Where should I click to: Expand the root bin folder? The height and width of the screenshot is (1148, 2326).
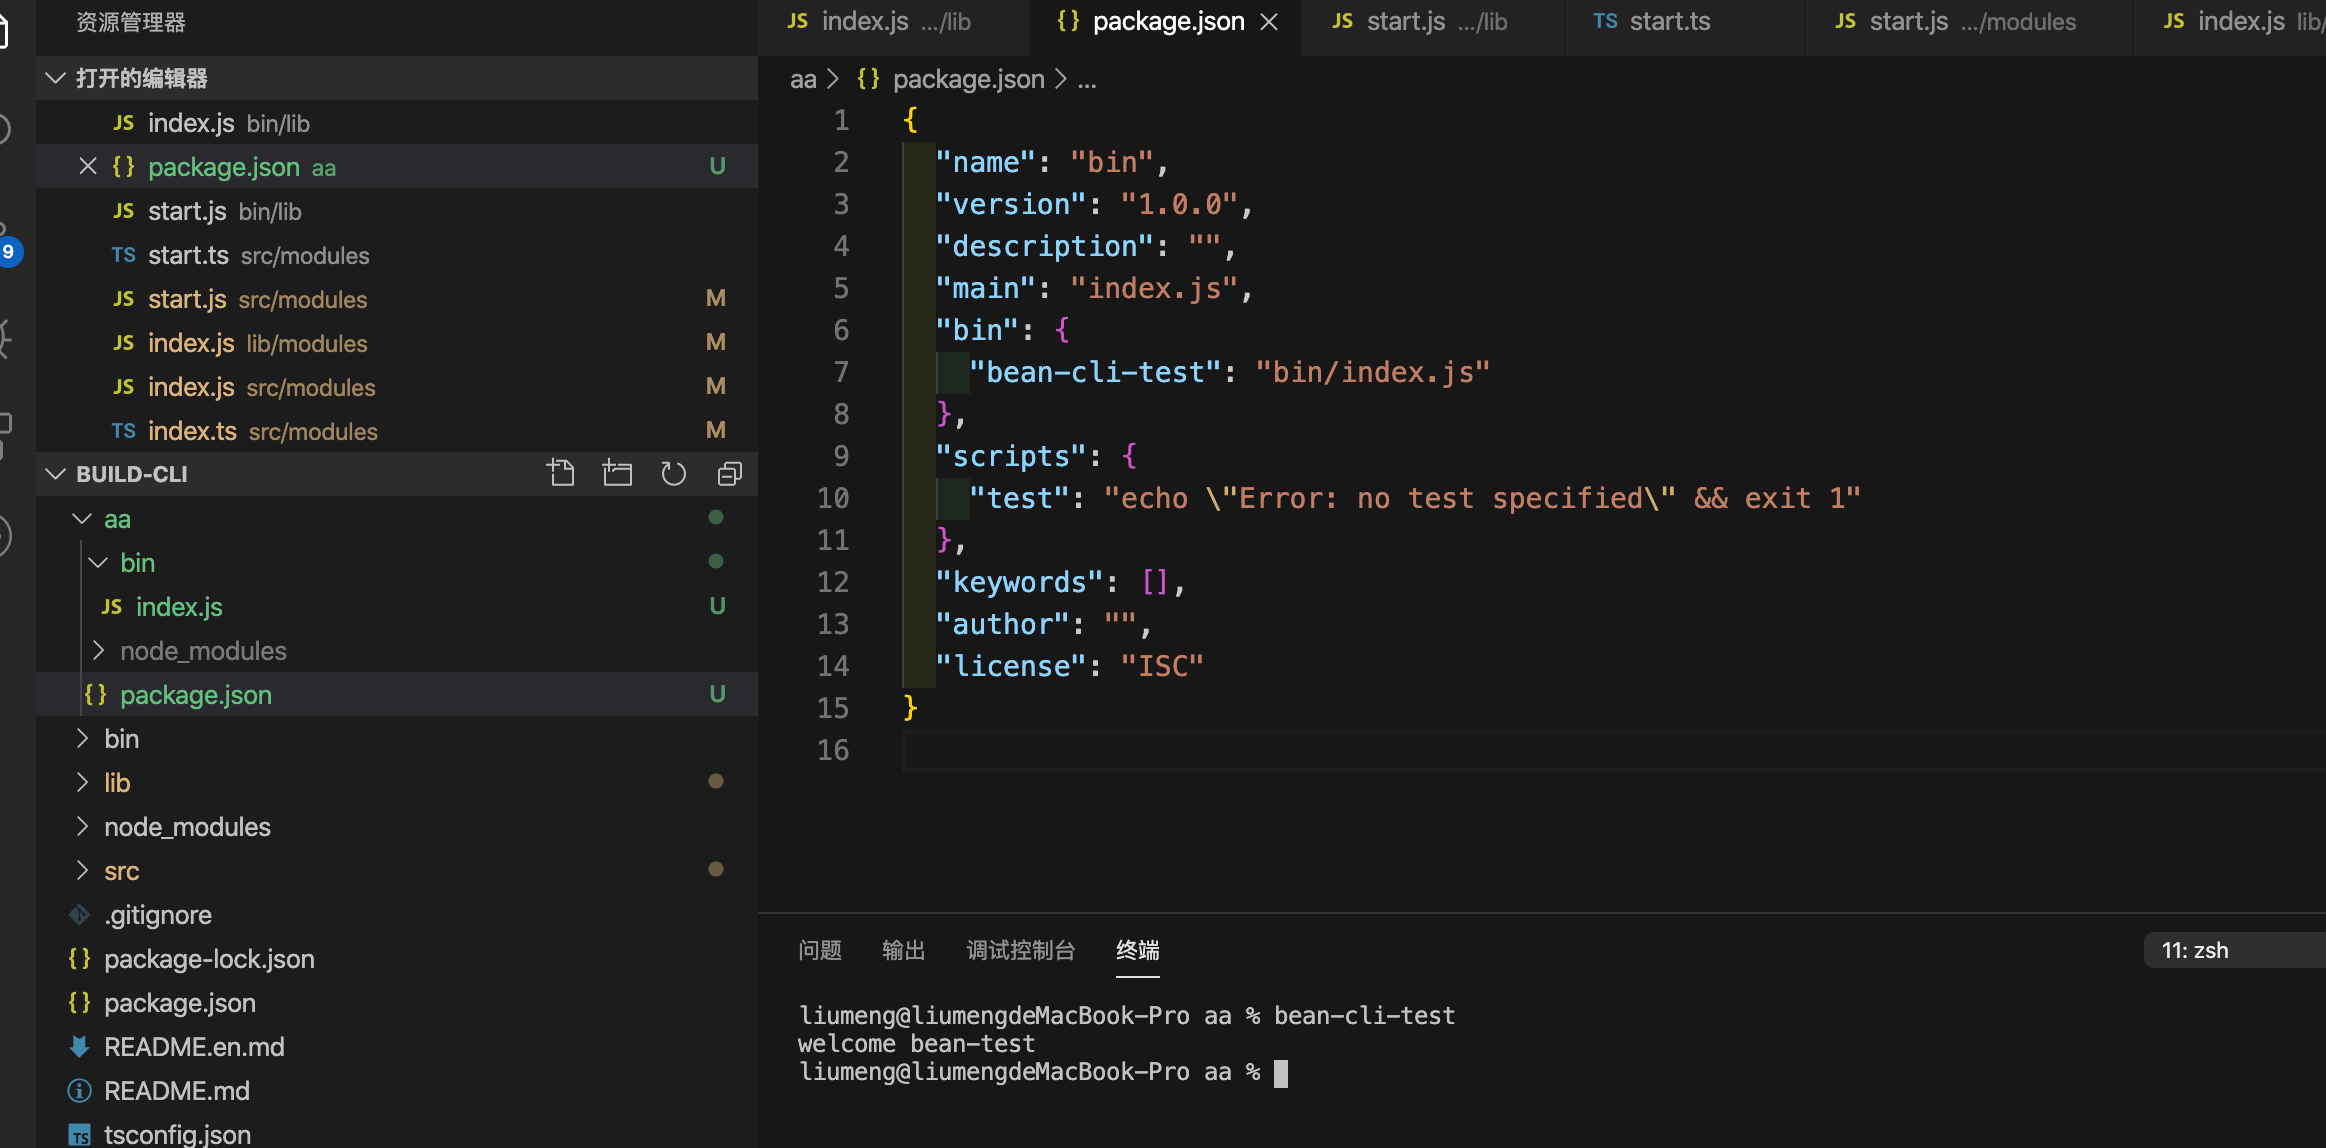pos(82,738)
